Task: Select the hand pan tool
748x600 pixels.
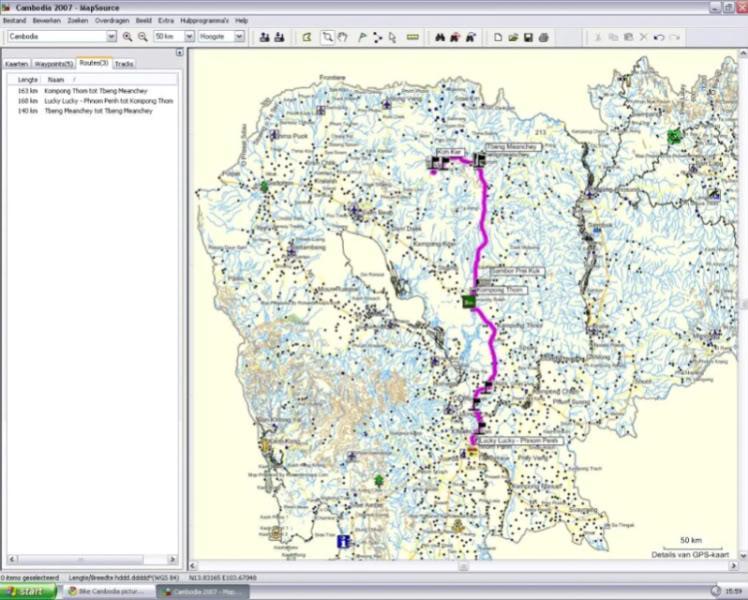Action: coord(343,37)
